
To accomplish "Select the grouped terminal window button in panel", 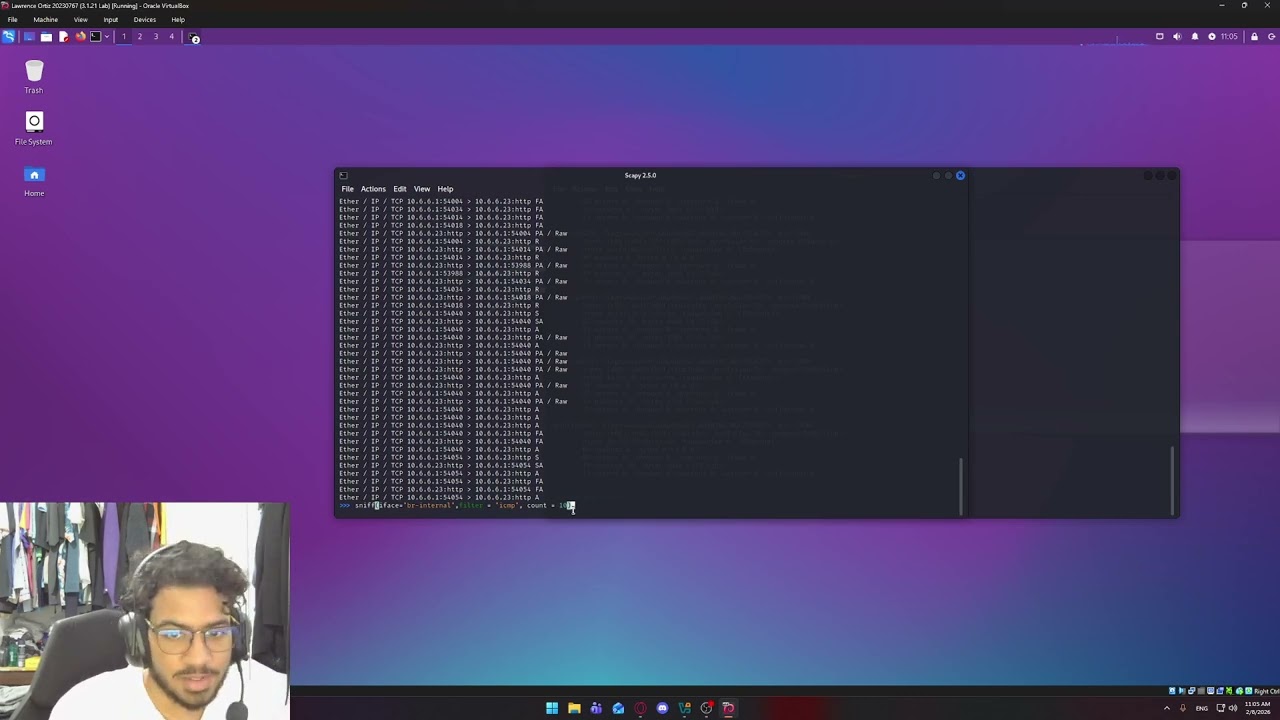I will [193, 38].
